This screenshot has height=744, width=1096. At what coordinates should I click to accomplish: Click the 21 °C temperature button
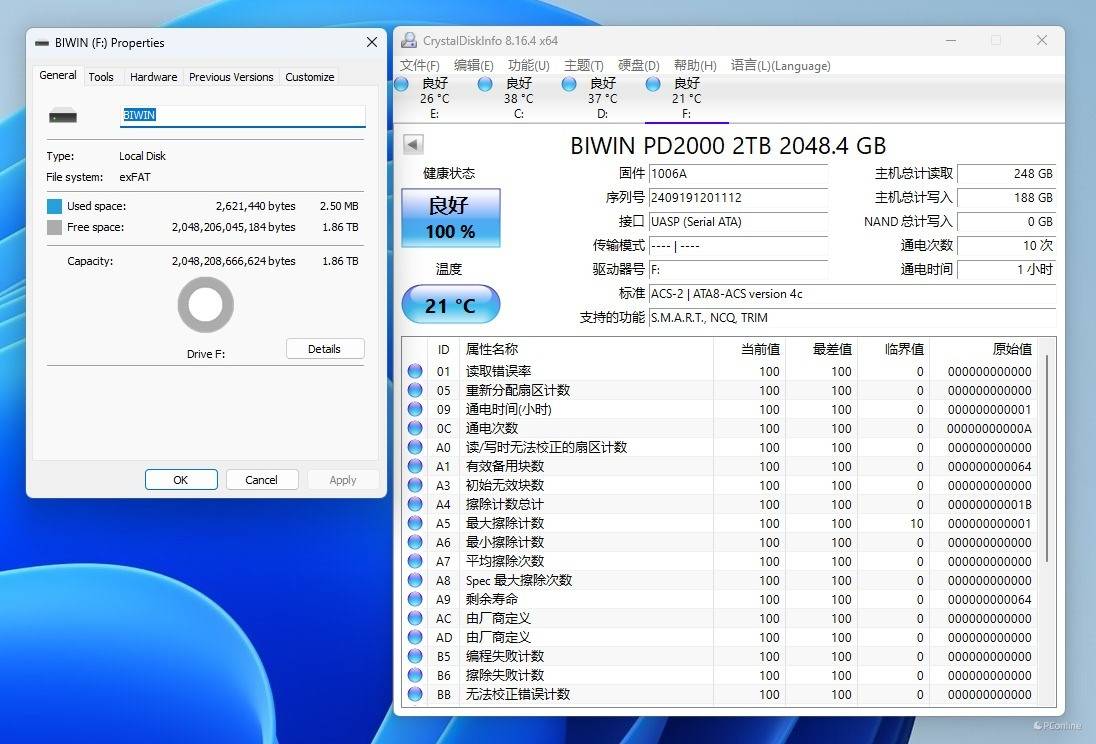pos(451,305)
